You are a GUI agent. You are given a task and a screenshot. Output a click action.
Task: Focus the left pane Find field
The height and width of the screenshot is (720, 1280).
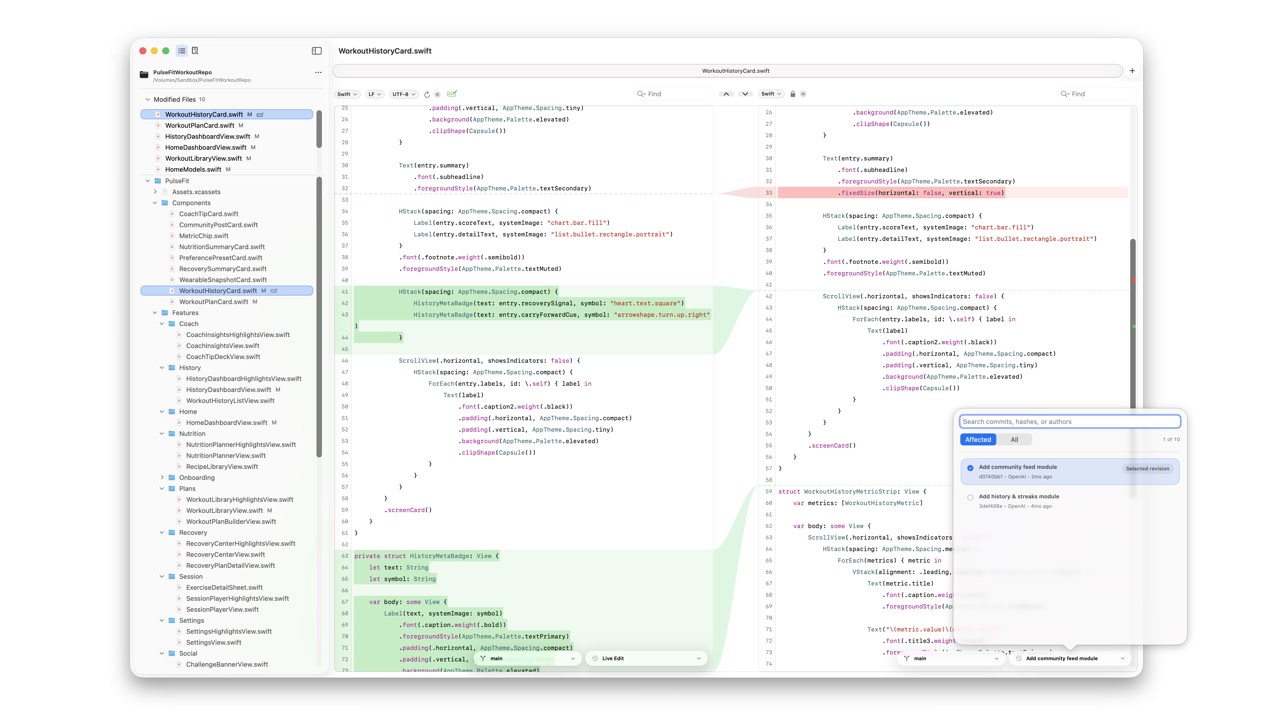pyautogui.click(x=674, y=94)
